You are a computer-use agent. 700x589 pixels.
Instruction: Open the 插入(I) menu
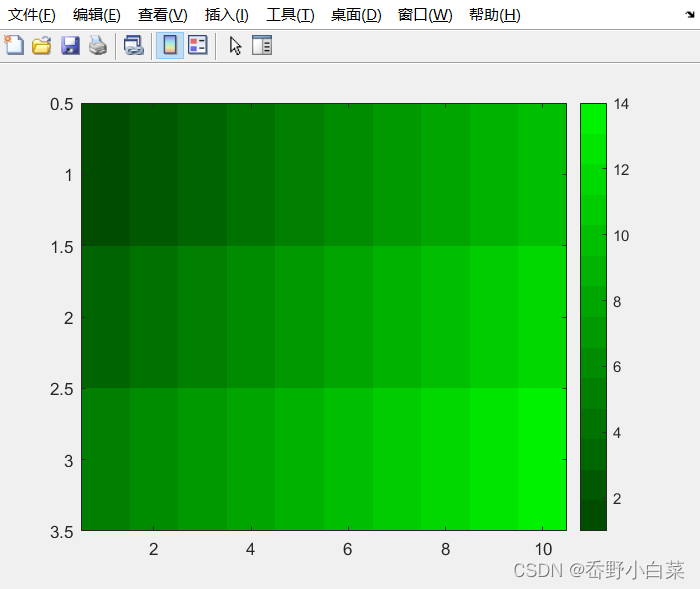[226, 15]
